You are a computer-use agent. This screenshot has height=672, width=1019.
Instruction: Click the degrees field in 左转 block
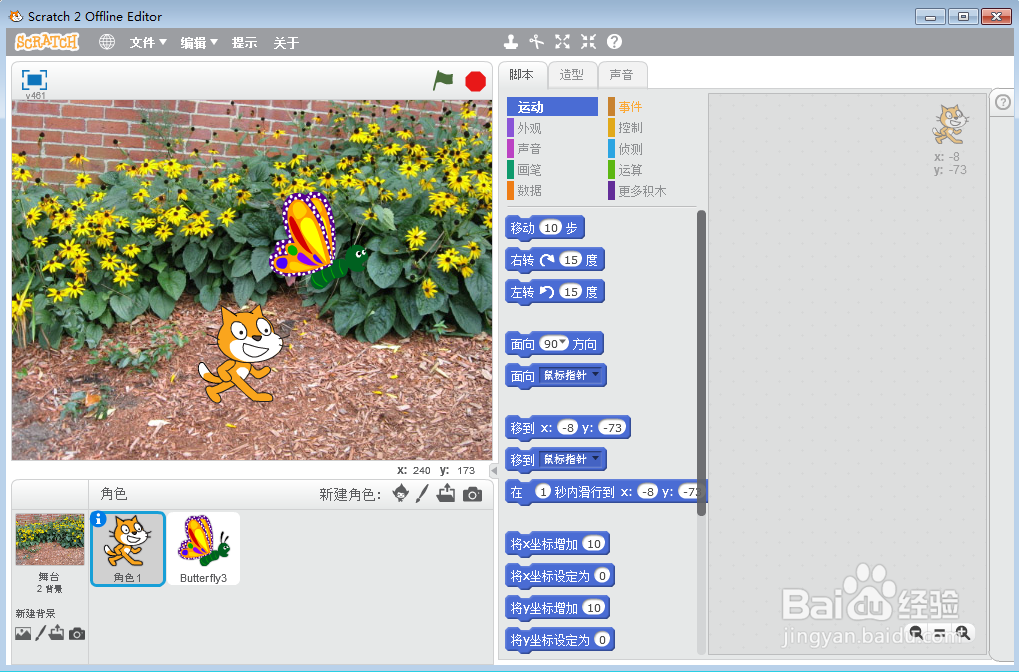[570, 292]
